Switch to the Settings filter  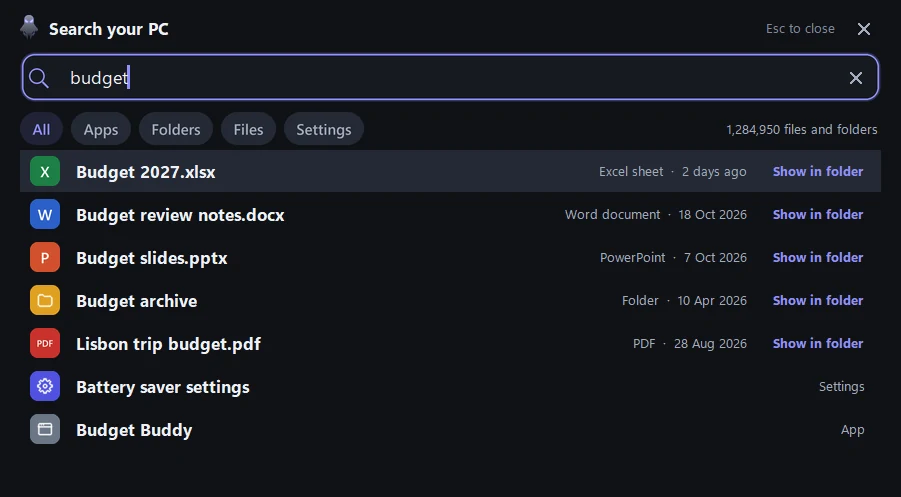point(324,129)
